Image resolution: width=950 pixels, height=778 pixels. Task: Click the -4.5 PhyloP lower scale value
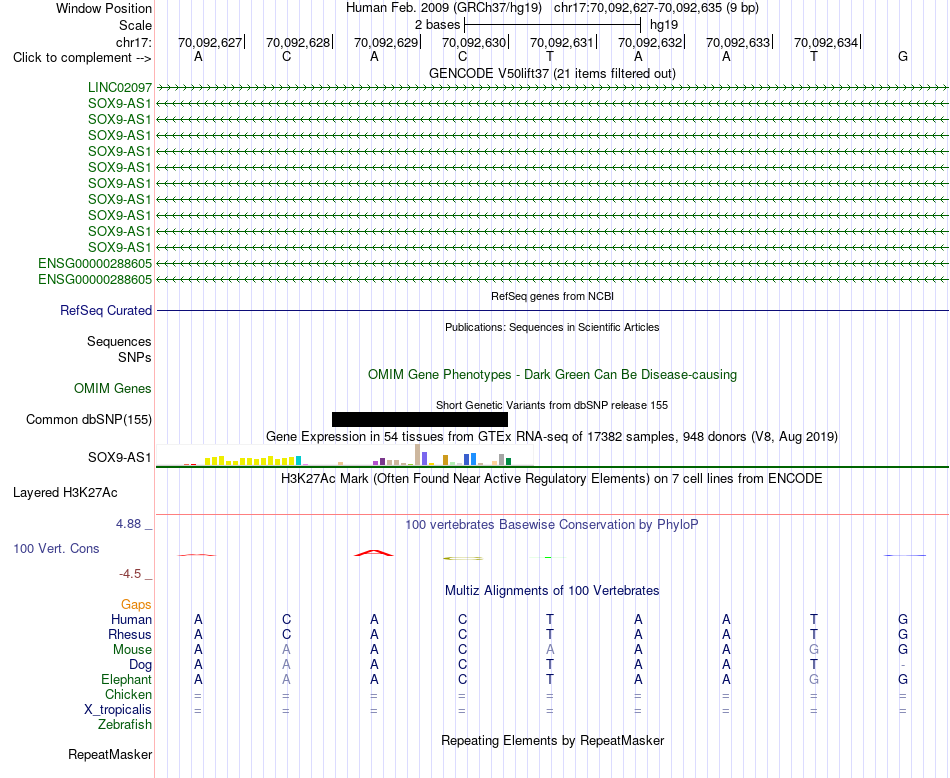point(130,574)
